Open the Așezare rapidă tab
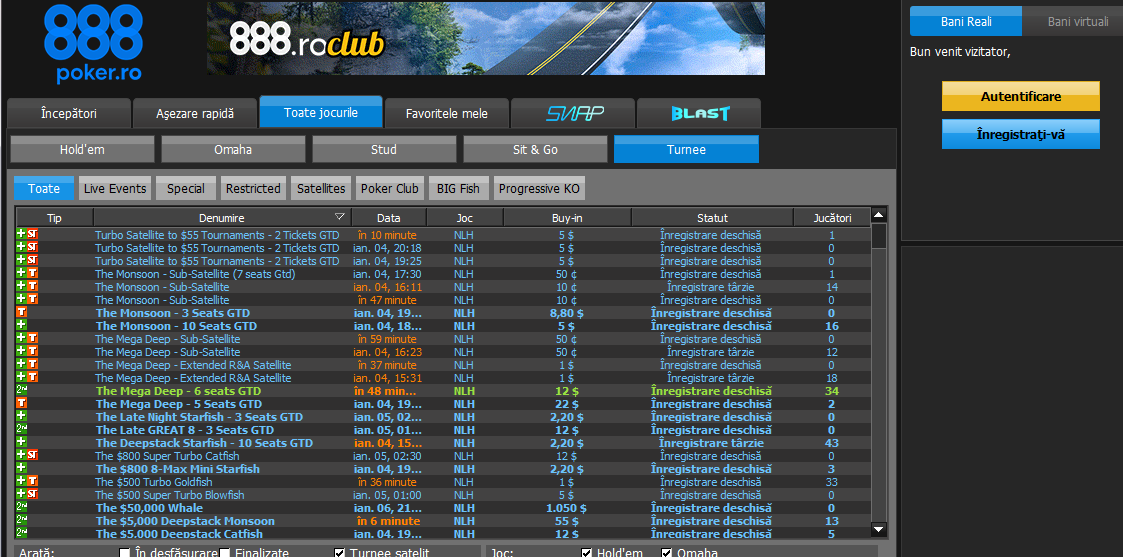This screenshot has height=557, width=1123. pos(195,114)
